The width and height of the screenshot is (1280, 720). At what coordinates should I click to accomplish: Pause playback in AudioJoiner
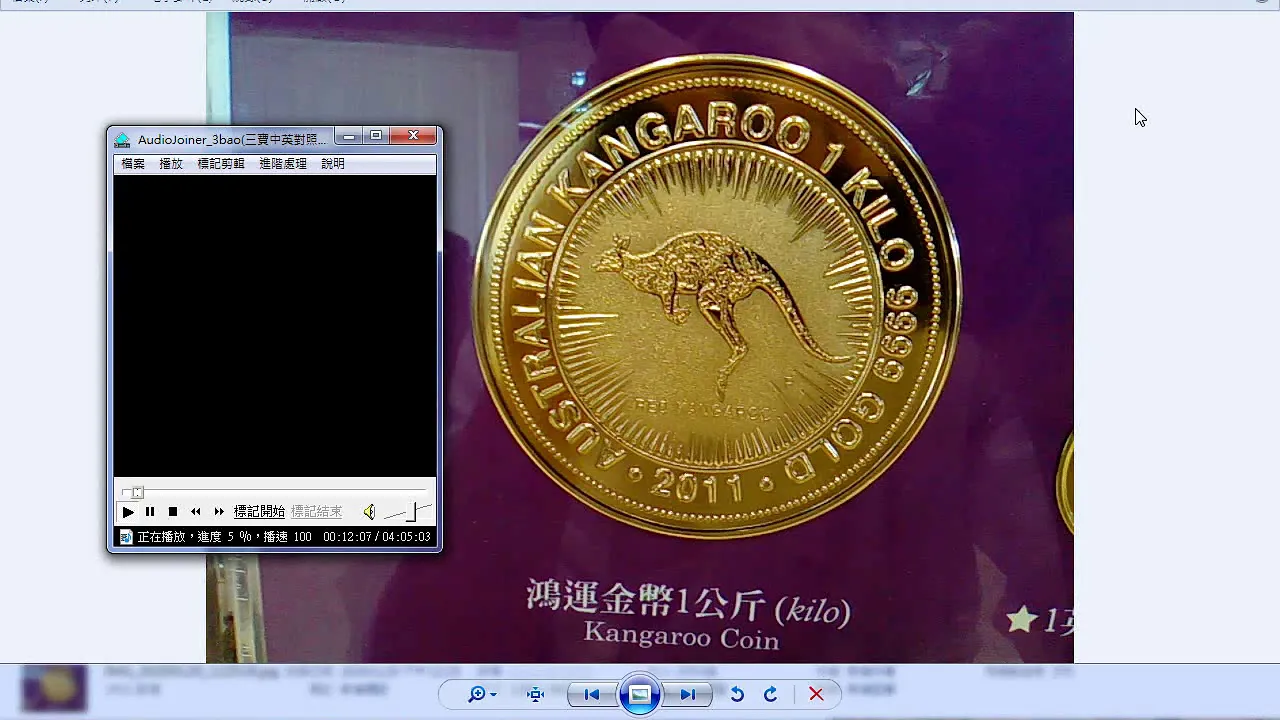(150, 512)
